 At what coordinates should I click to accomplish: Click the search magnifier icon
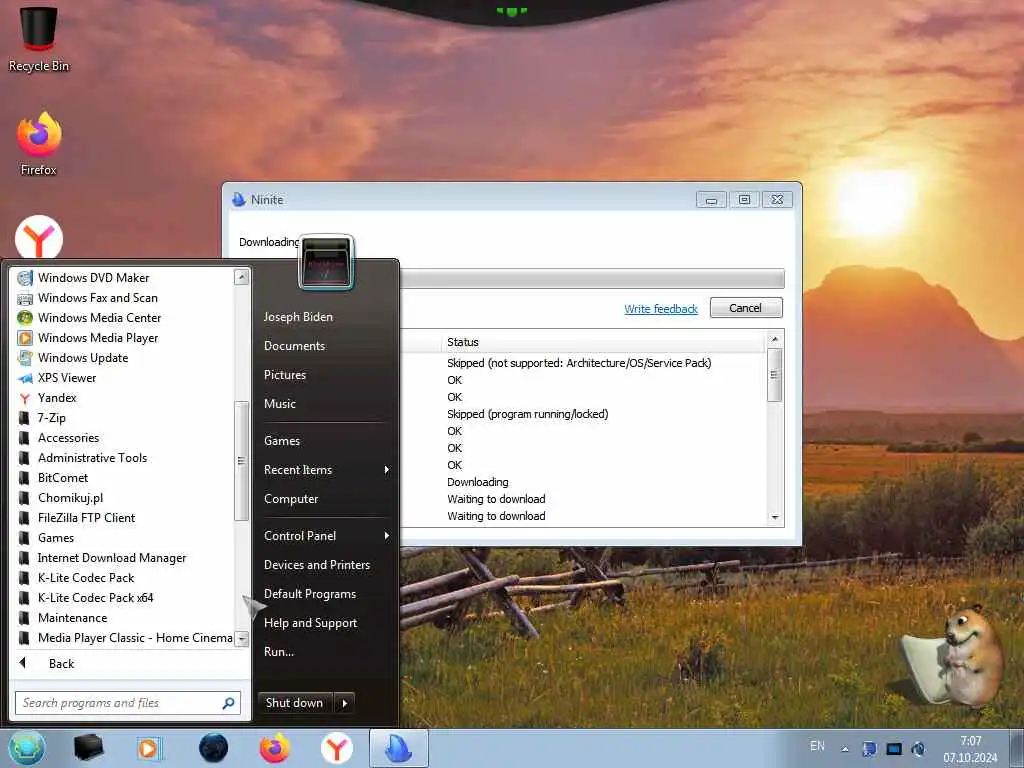point(229,703)
